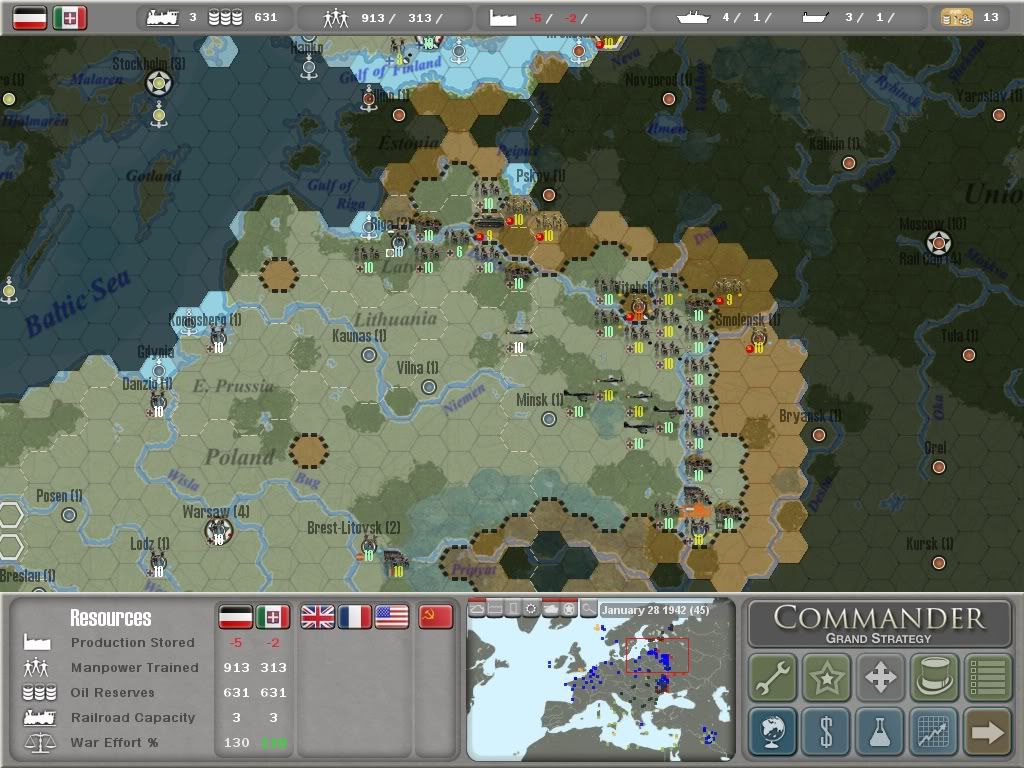Viewport: 1024px width, 768px height.
Task: Toggle the star minimap overlay button
Action: 569,609
